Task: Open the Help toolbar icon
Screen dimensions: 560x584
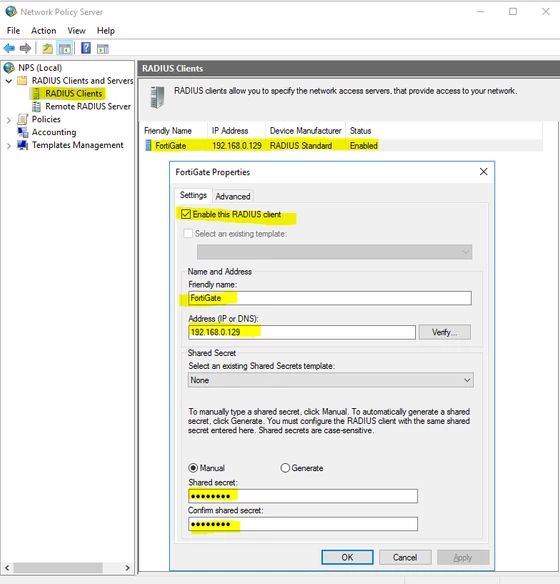Action: click(86, 48)
